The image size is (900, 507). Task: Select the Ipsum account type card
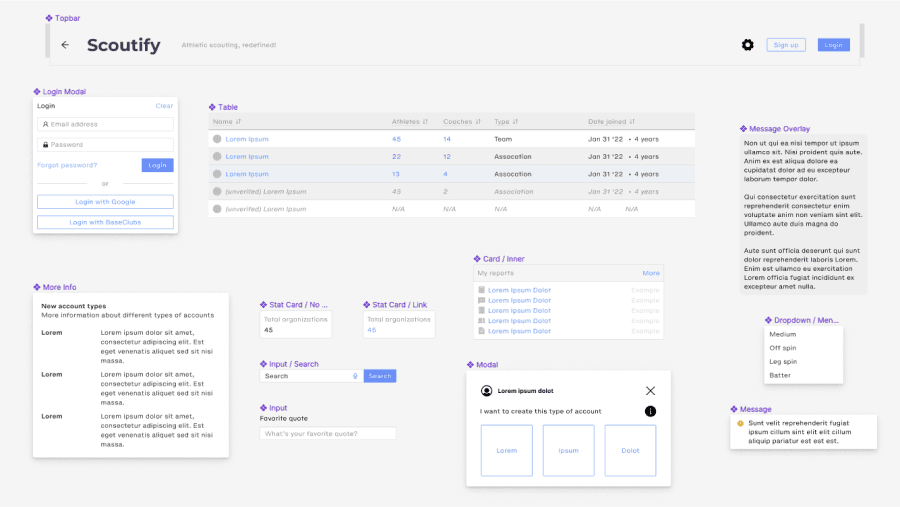[568, 450]
